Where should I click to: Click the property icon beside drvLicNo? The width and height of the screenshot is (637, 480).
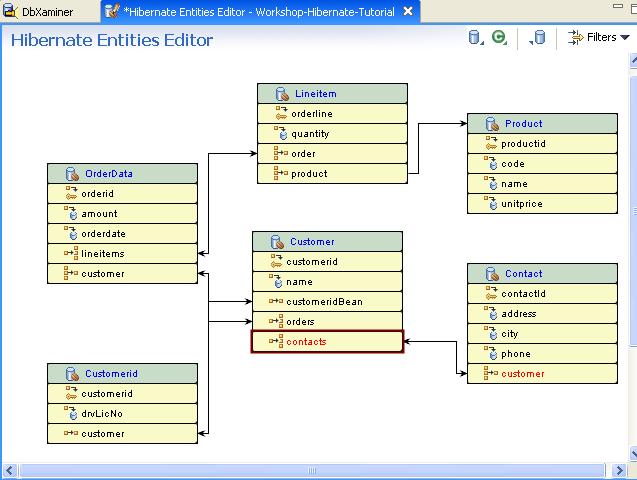[x=71, y=413]
